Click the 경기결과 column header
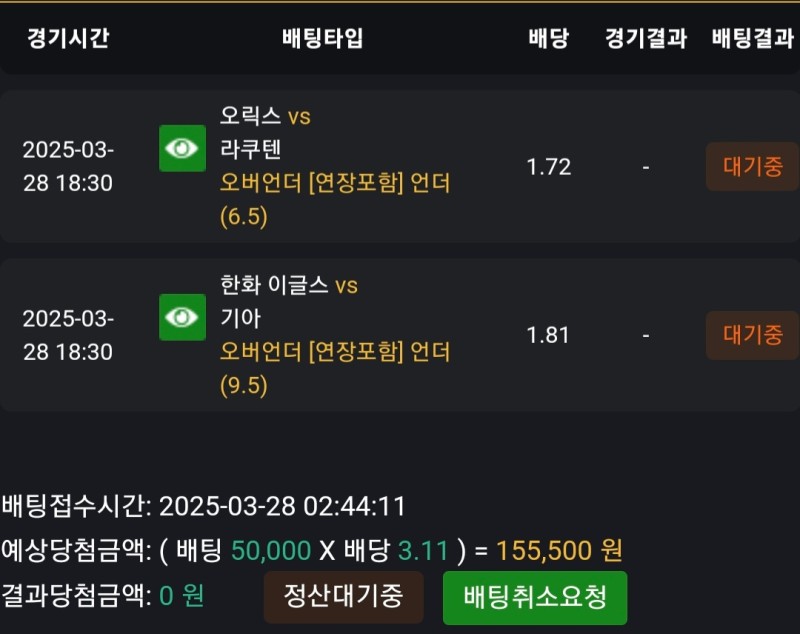This screenshot has width=800, height=634. click(645, 39)
